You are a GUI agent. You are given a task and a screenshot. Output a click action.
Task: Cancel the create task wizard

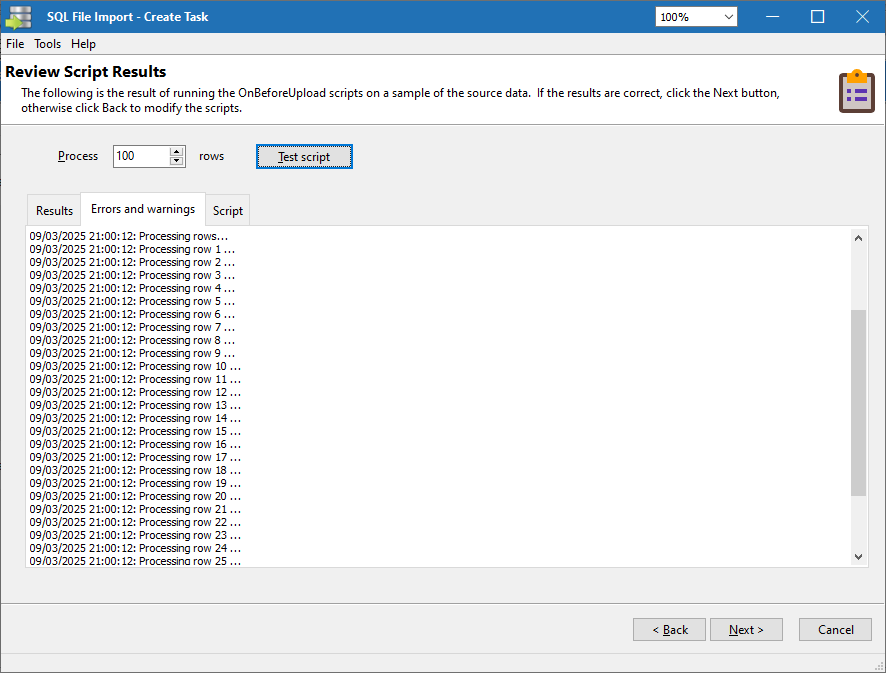click(835, 630)
